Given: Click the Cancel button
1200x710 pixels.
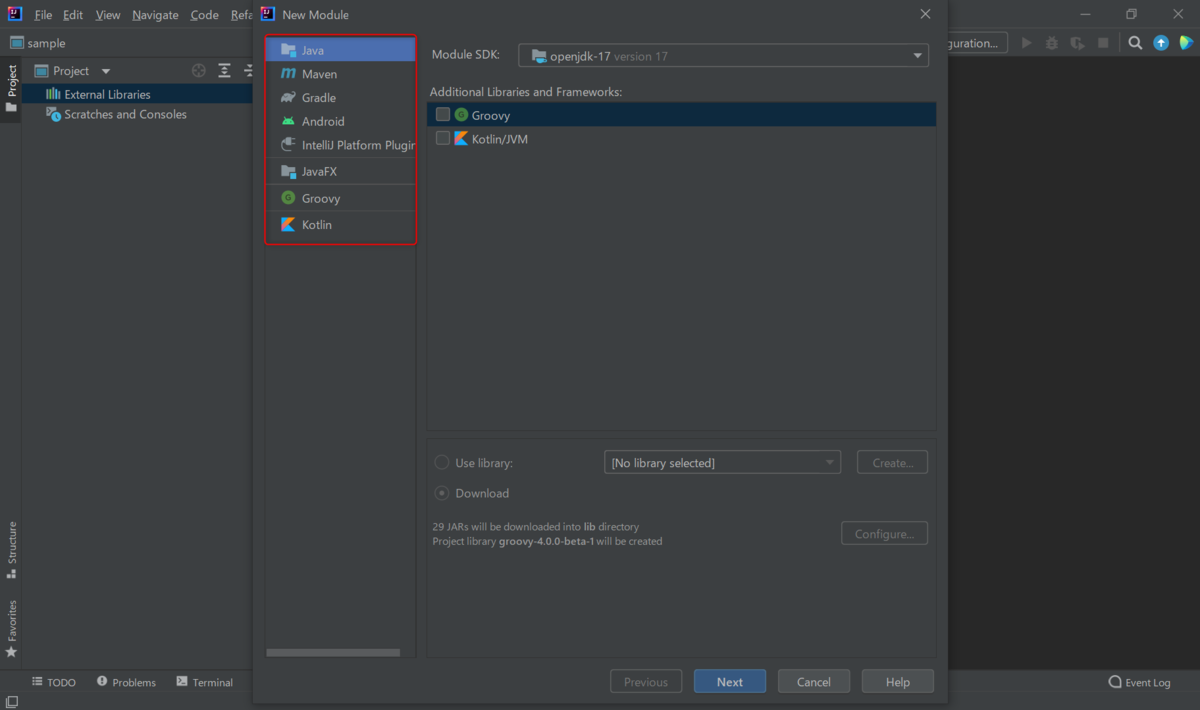Looking at the screenshot, I should pyautogui.click(x=814, y=682).
